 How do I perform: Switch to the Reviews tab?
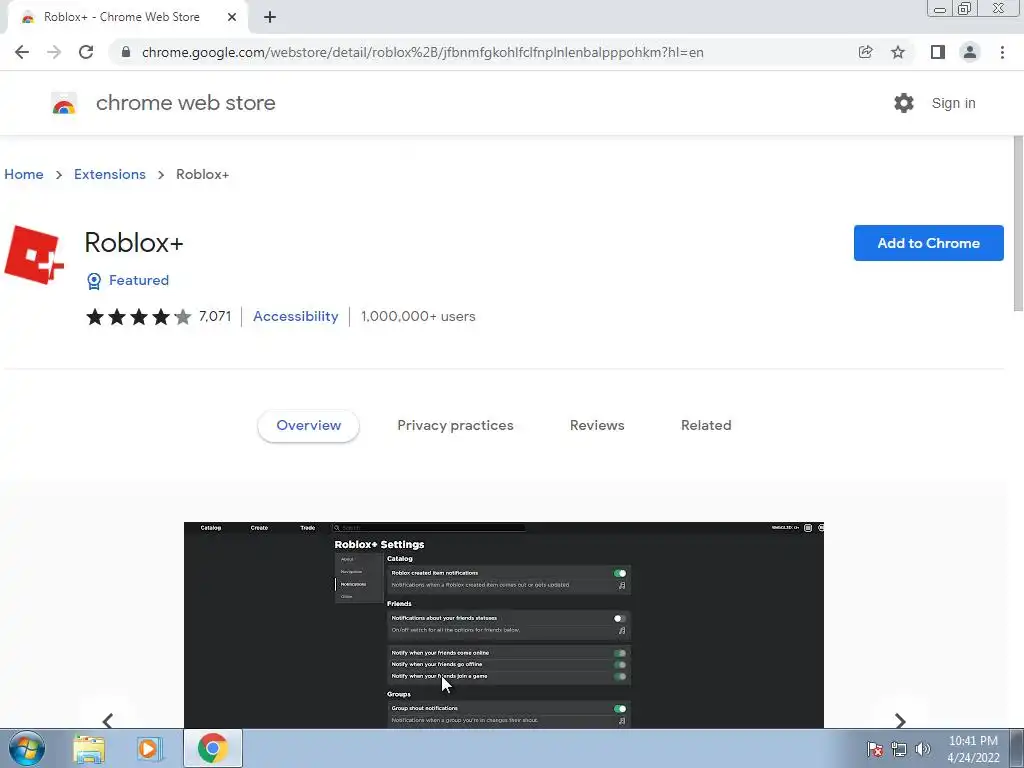tap(597, 425)
